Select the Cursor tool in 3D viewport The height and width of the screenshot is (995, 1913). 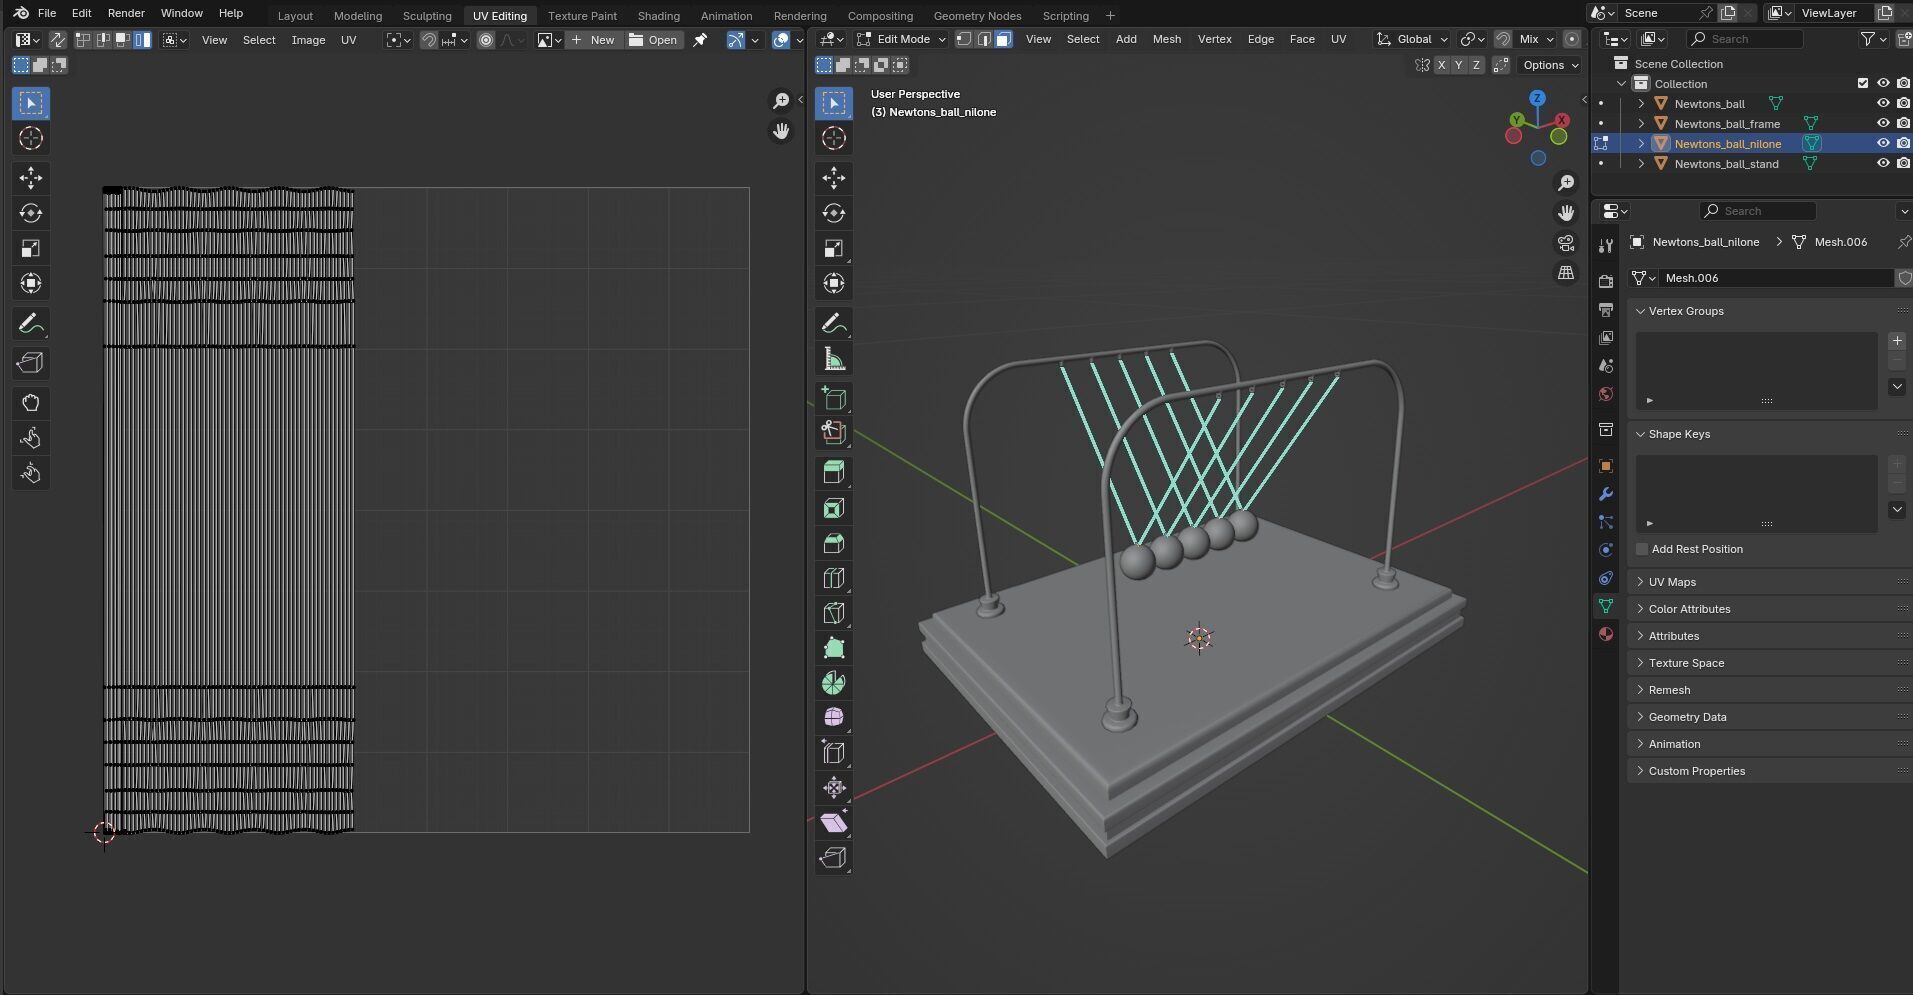click(x=834, y=138)
